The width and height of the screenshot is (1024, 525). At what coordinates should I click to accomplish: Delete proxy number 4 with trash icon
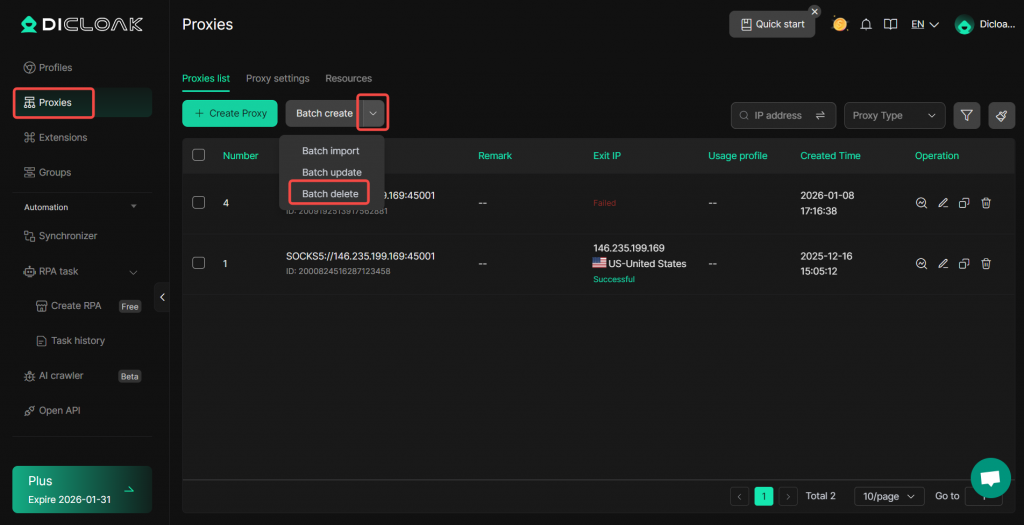(x=986, y=203)
